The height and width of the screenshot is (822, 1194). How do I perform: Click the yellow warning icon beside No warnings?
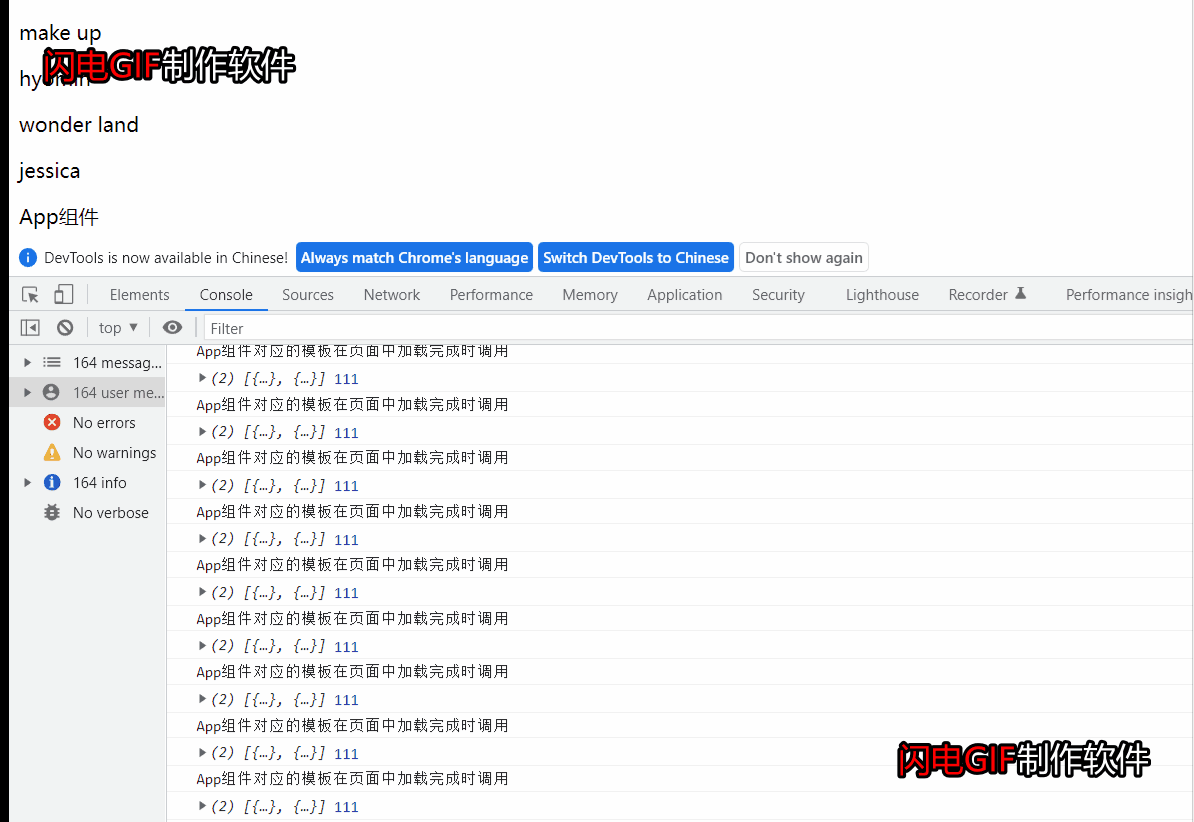[52, 453]
